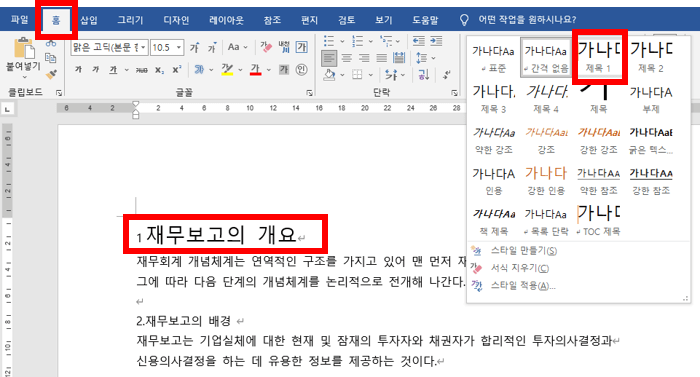Toggle left alignment button
Viewport: 700px width, 377px height.
click(329, 58)
